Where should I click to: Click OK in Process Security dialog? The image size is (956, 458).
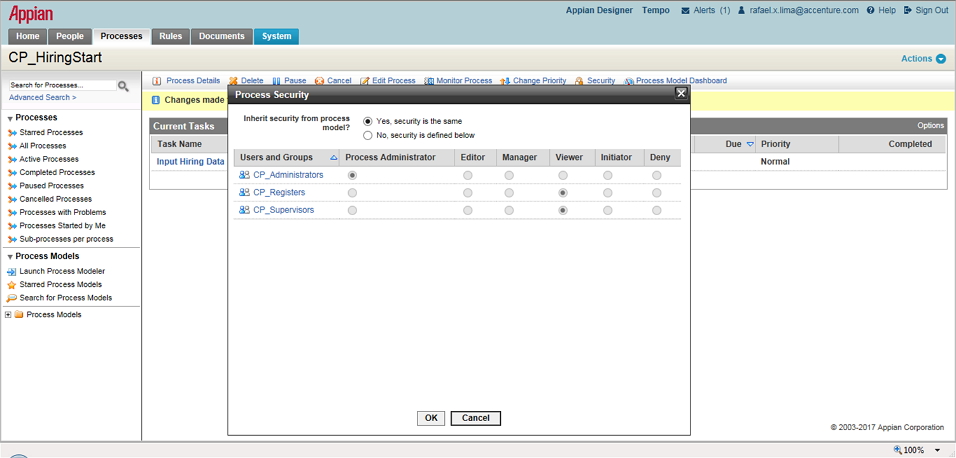431,418
